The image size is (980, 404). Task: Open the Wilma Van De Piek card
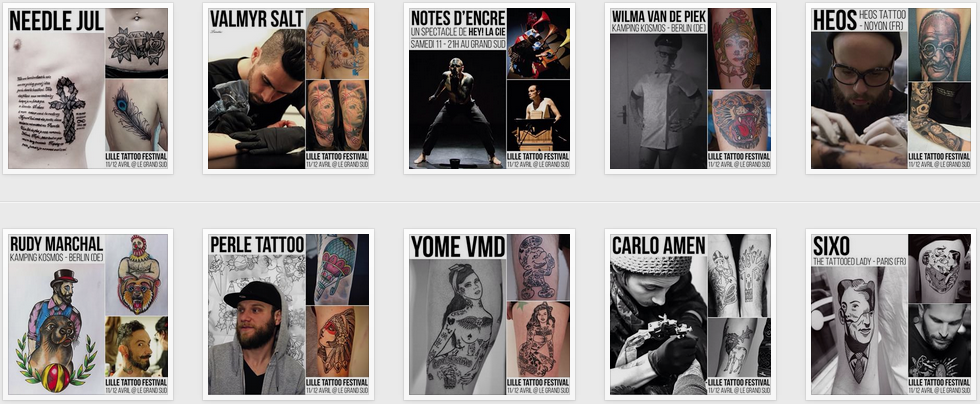coord(690,88)
